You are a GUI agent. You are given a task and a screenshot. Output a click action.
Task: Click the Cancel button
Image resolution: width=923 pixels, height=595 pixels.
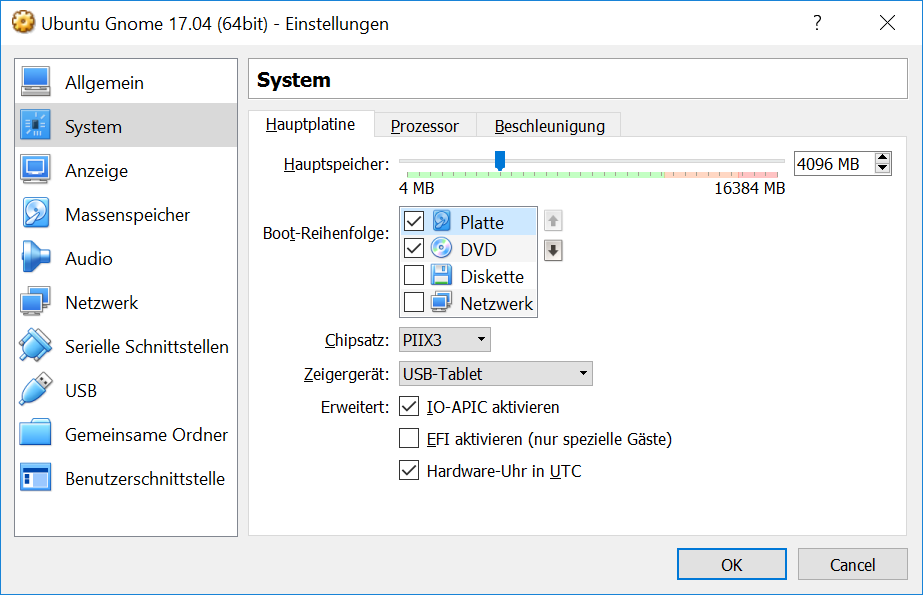tap(852, 564)
